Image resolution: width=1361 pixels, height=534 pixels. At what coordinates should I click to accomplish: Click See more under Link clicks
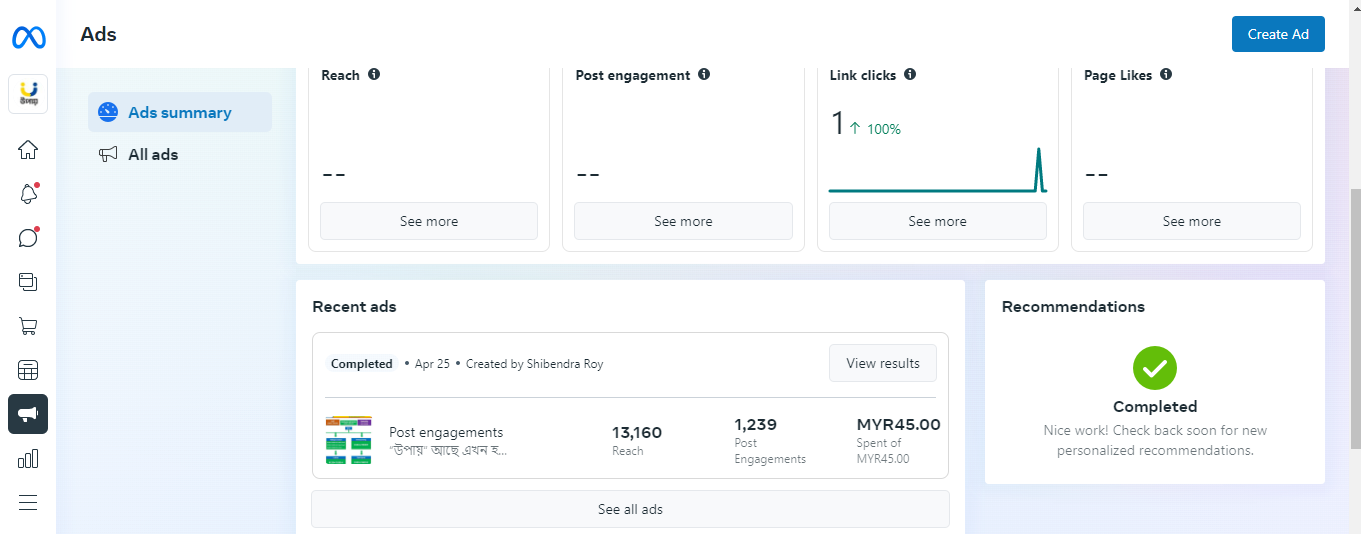tap(937, 221)
